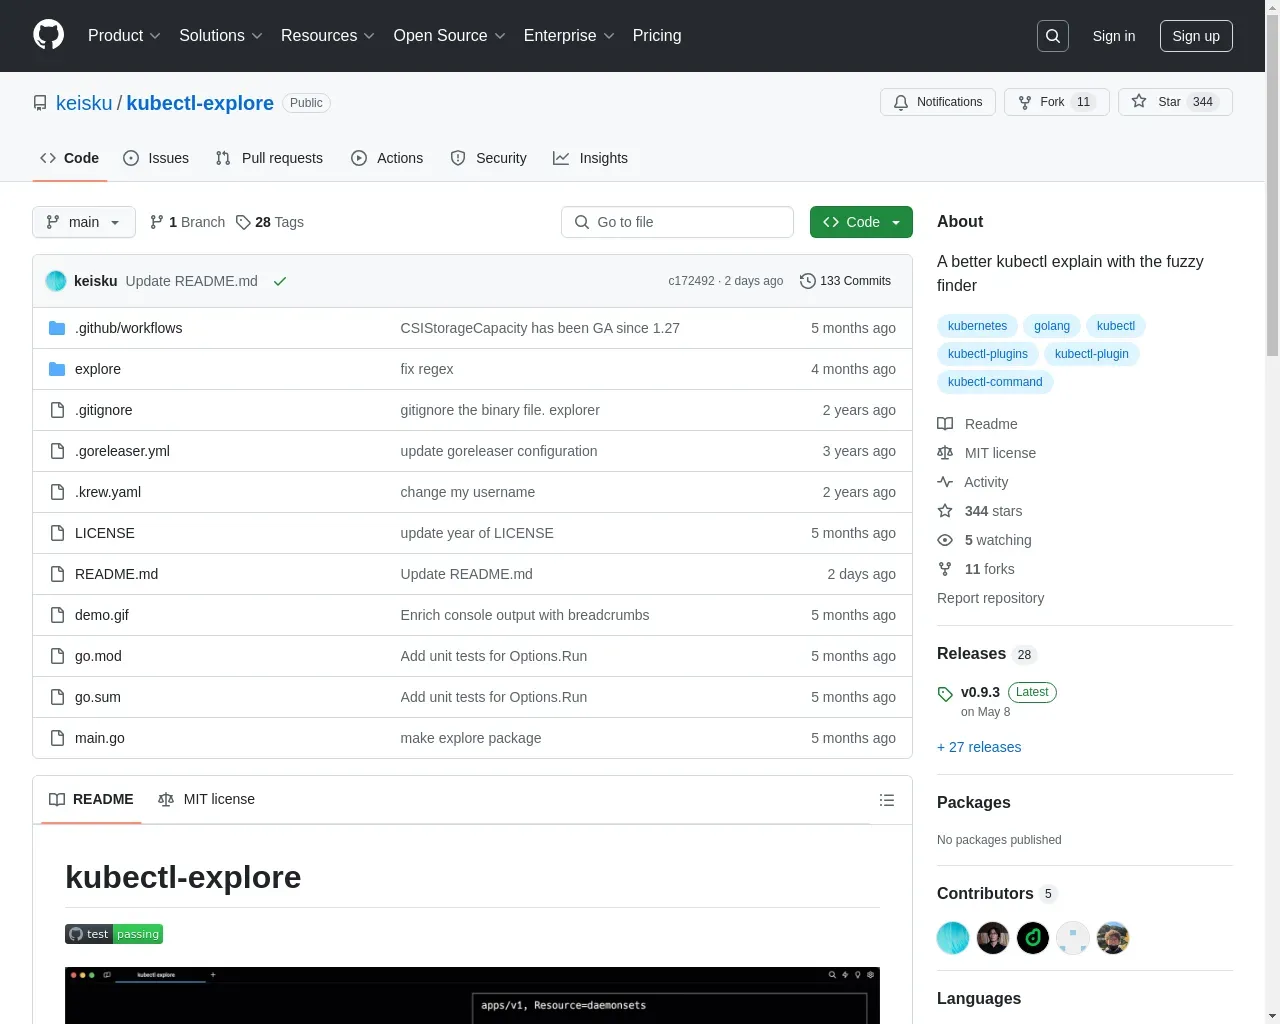The image size is (1280, 1024).
Task: Click the Go to file search field
Action: [x=677, y=222]
